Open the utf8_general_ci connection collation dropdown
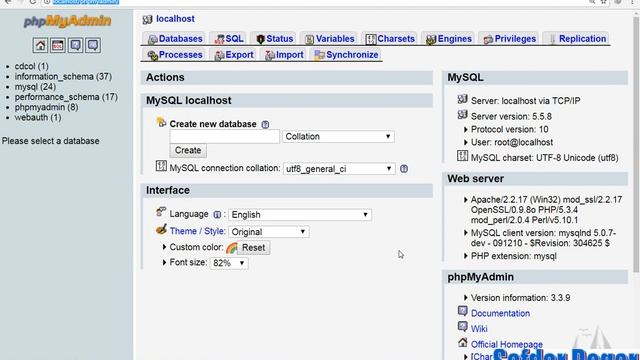Screen dimensions: 640x360 (339, 169)
